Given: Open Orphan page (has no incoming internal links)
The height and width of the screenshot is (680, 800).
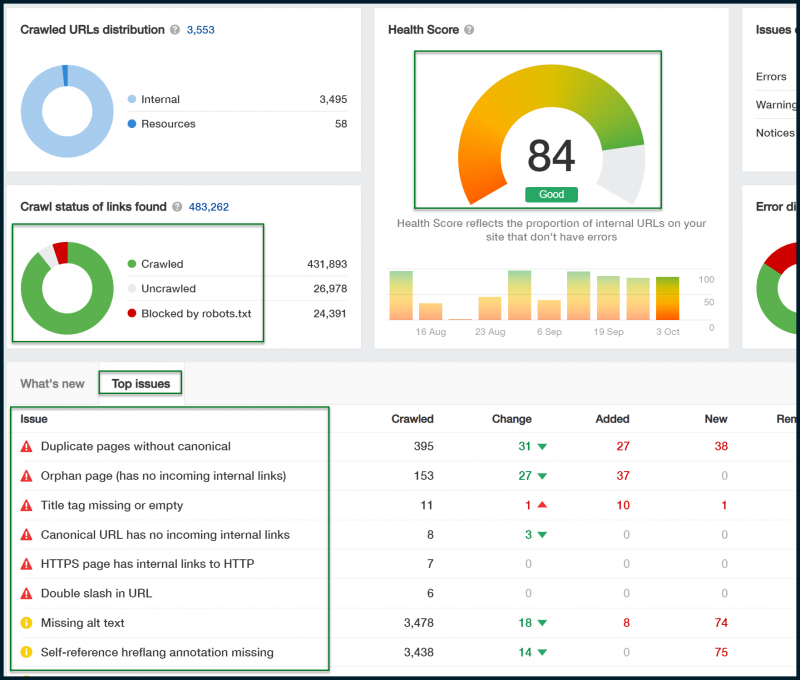Looking at the screenshot, I should point(163,476).
